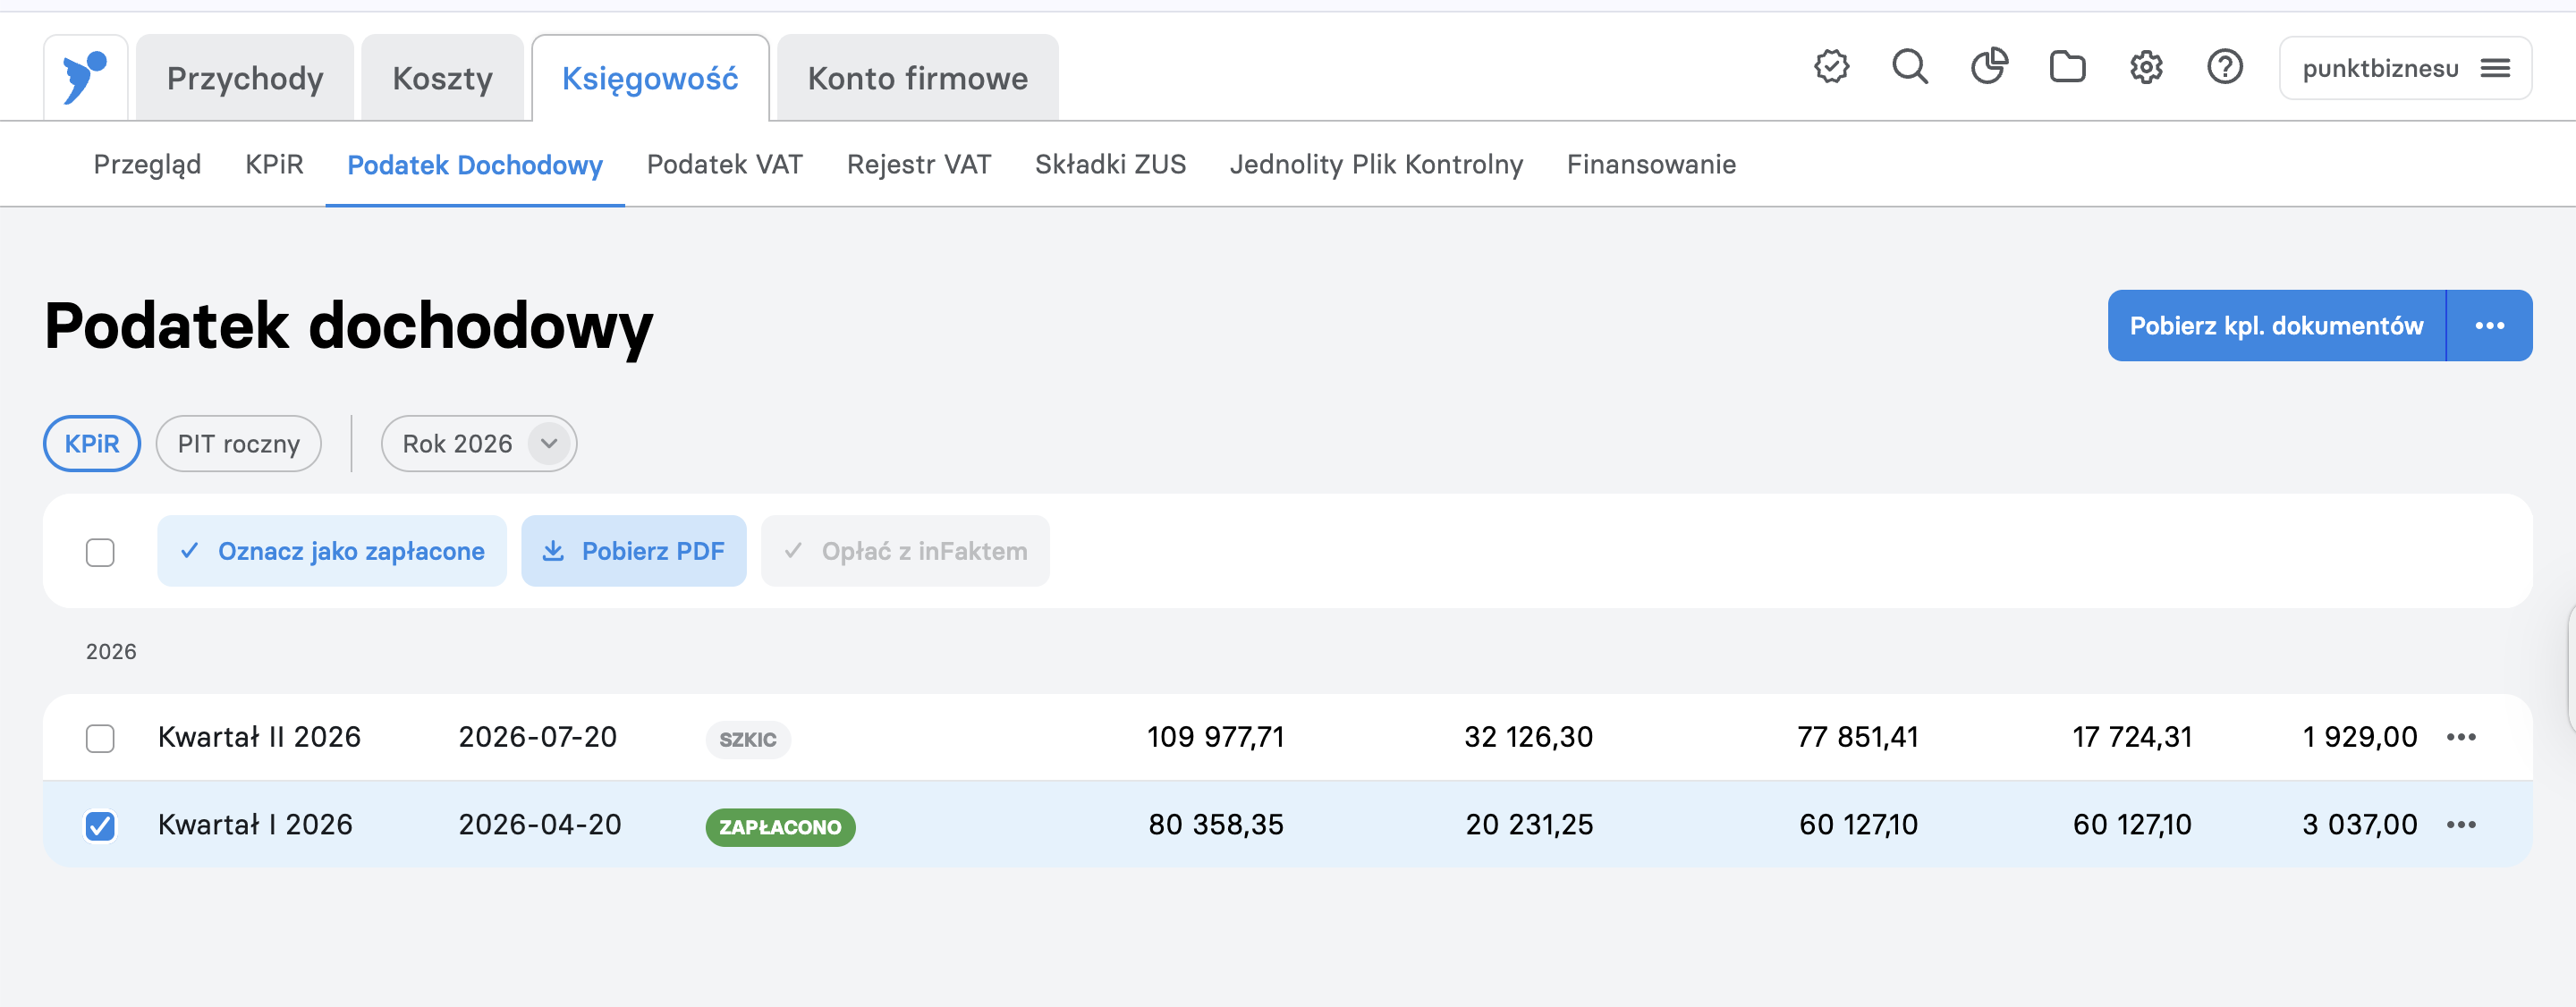Open the verified badge icon in the header

click(x=1831, y=67)
